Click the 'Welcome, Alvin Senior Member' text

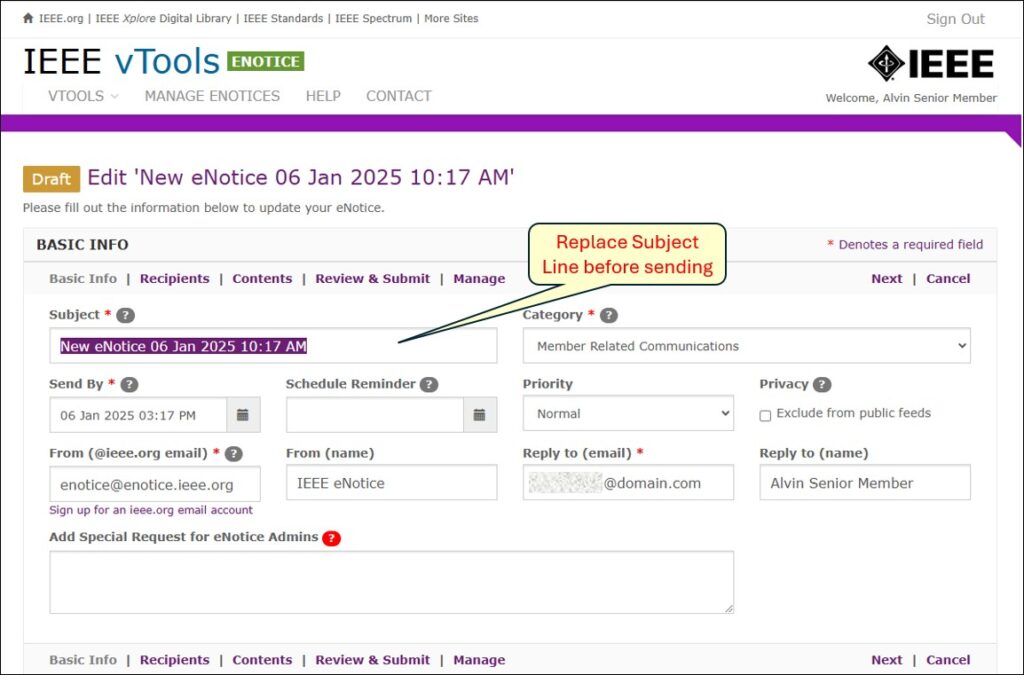coord(911,98)
